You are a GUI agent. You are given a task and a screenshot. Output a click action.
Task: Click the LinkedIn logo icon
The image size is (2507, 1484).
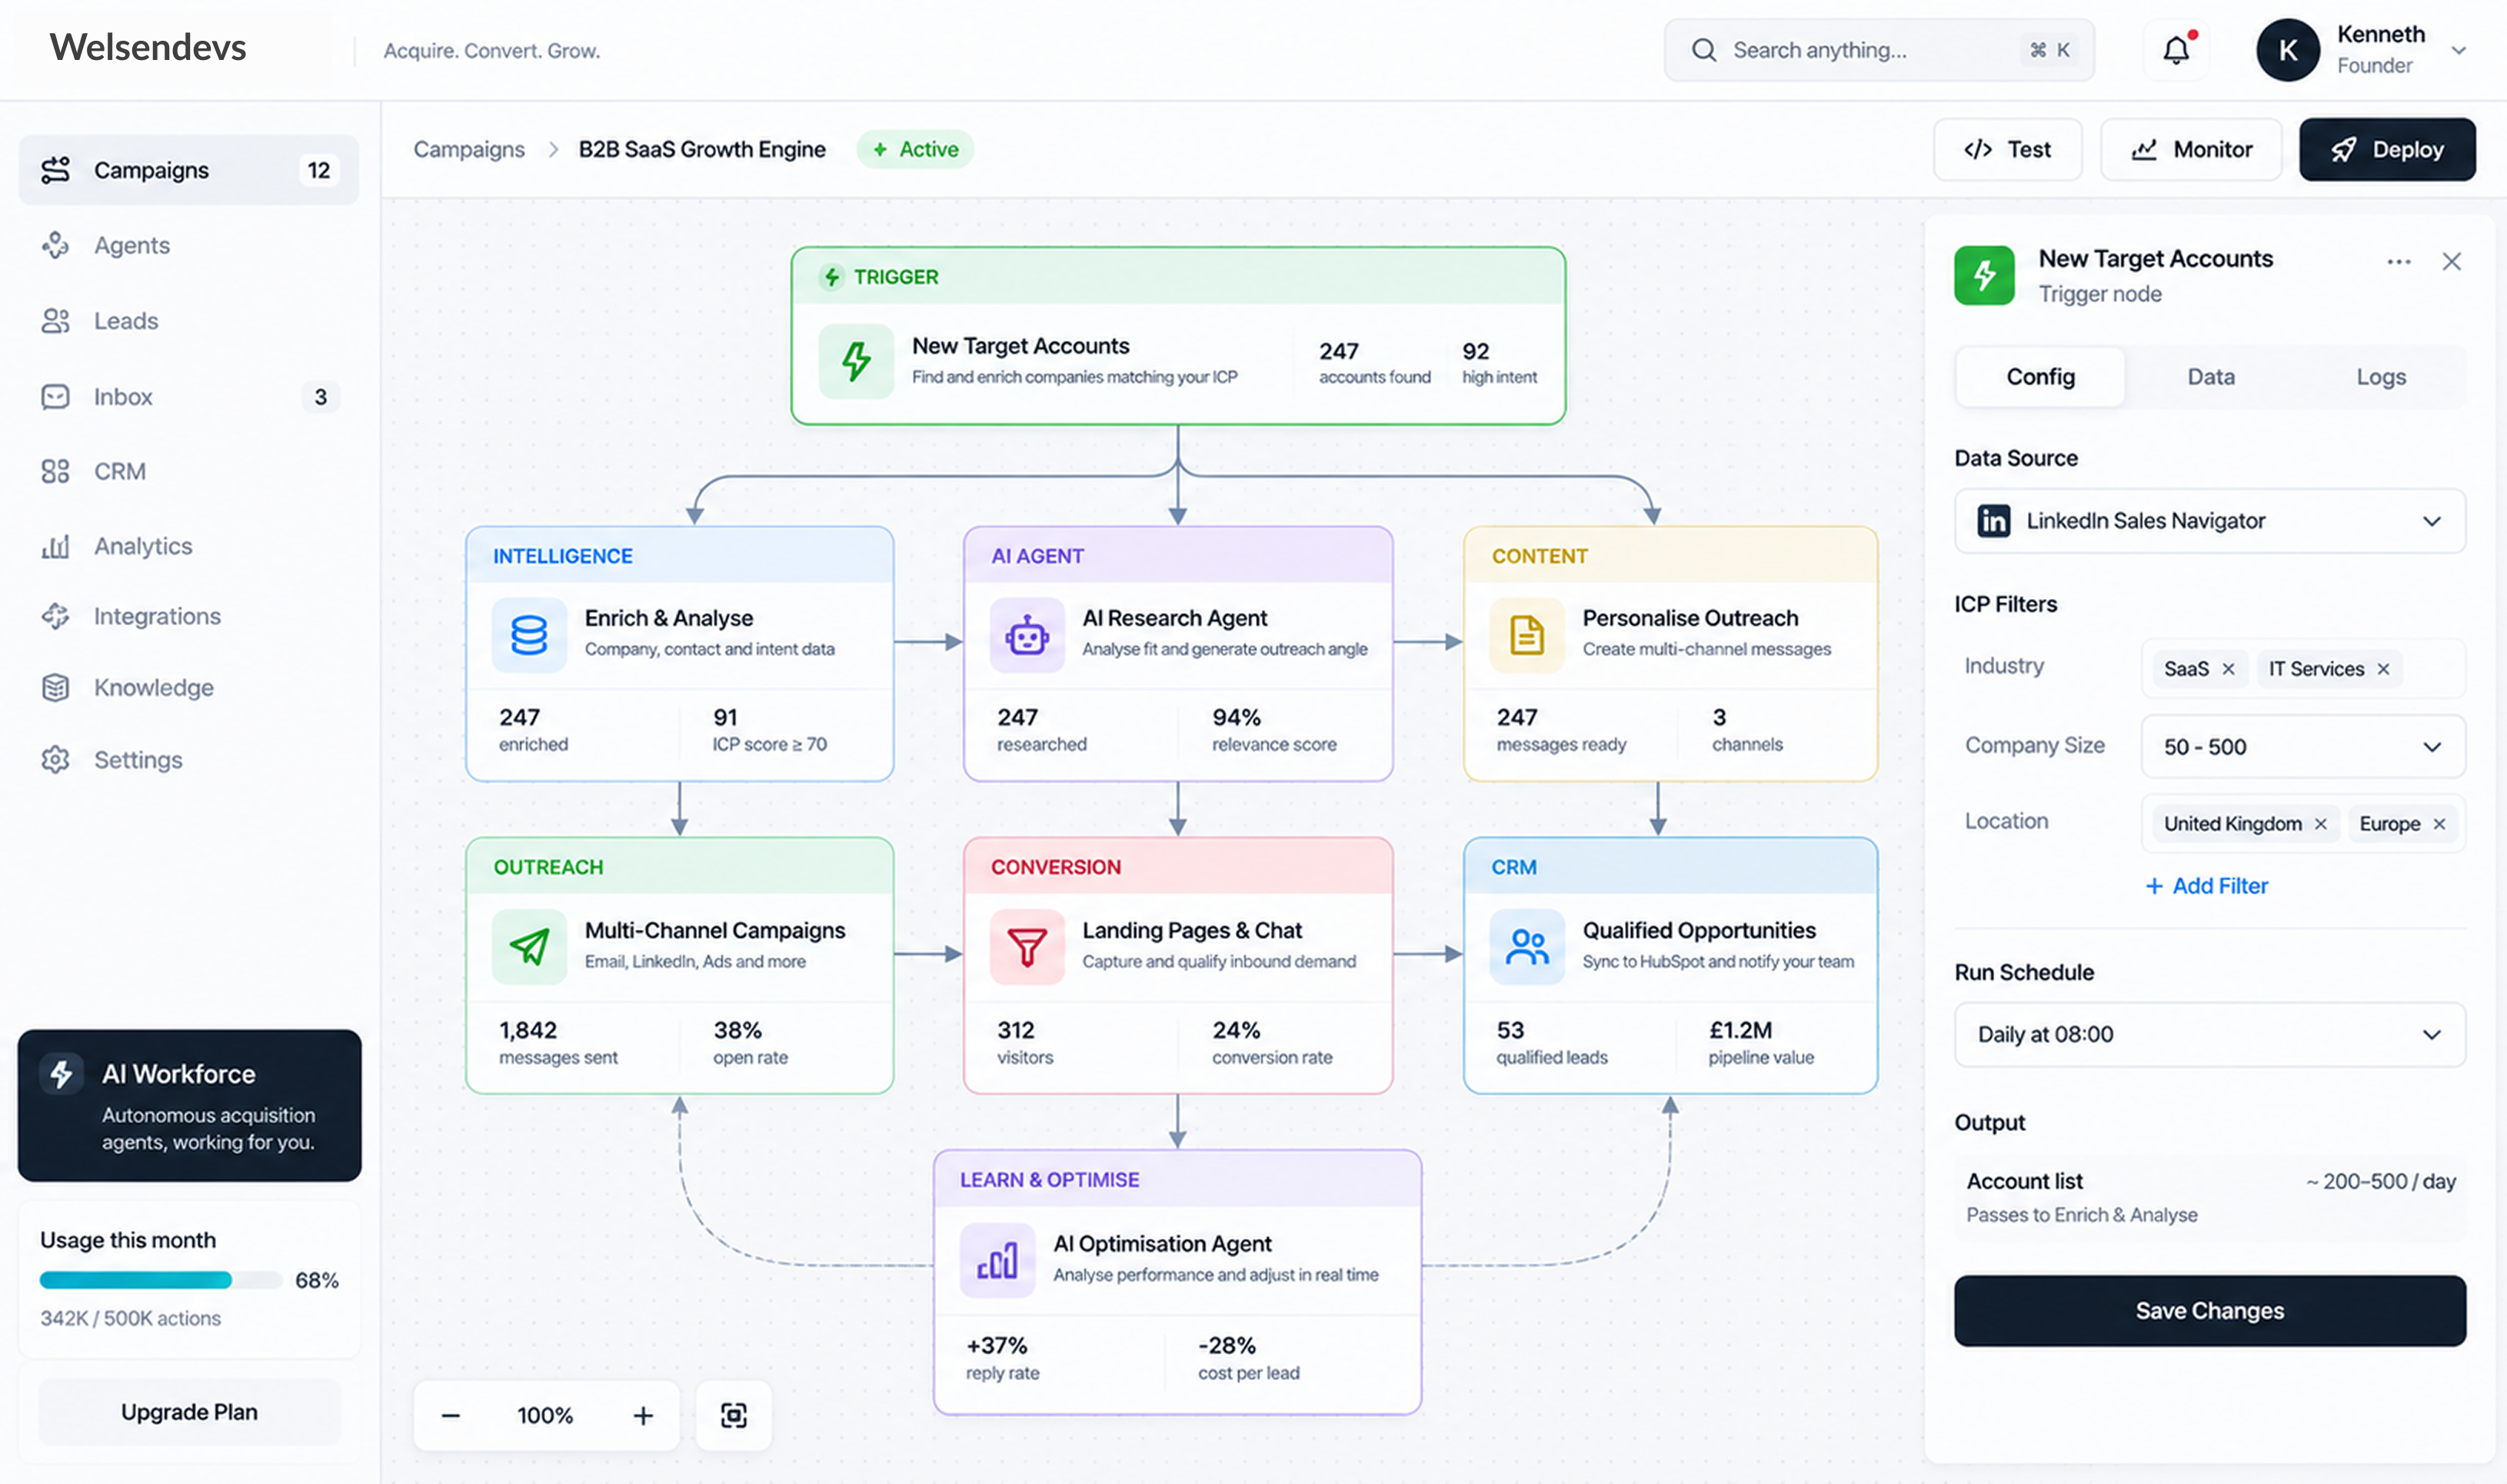(x=1993, y=521)
